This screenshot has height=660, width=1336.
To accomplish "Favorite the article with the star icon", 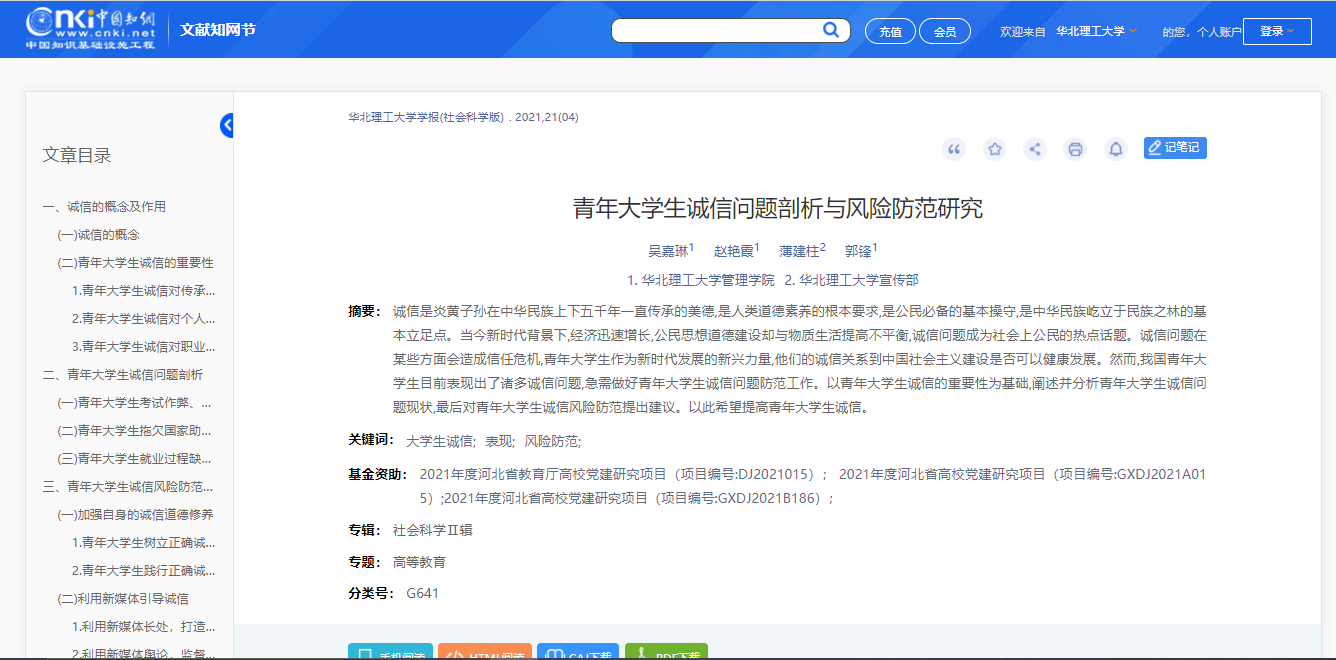I will [x=994, y=149].
